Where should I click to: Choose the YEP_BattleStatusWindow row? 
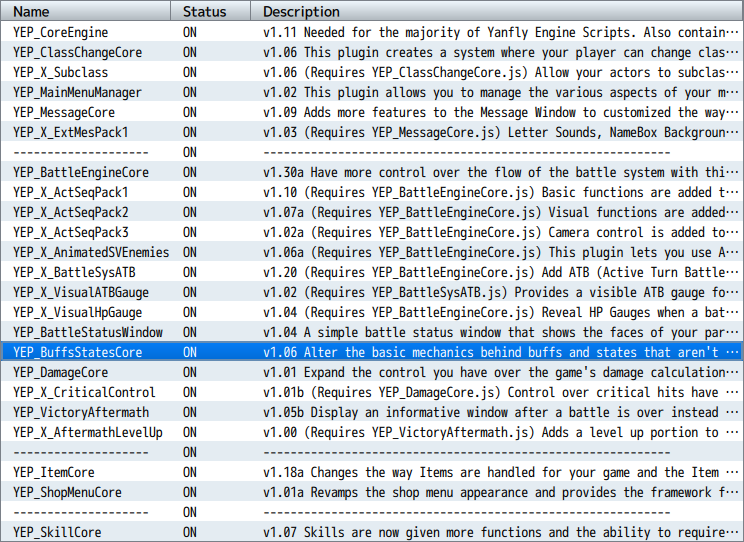(x=372, y=332)
